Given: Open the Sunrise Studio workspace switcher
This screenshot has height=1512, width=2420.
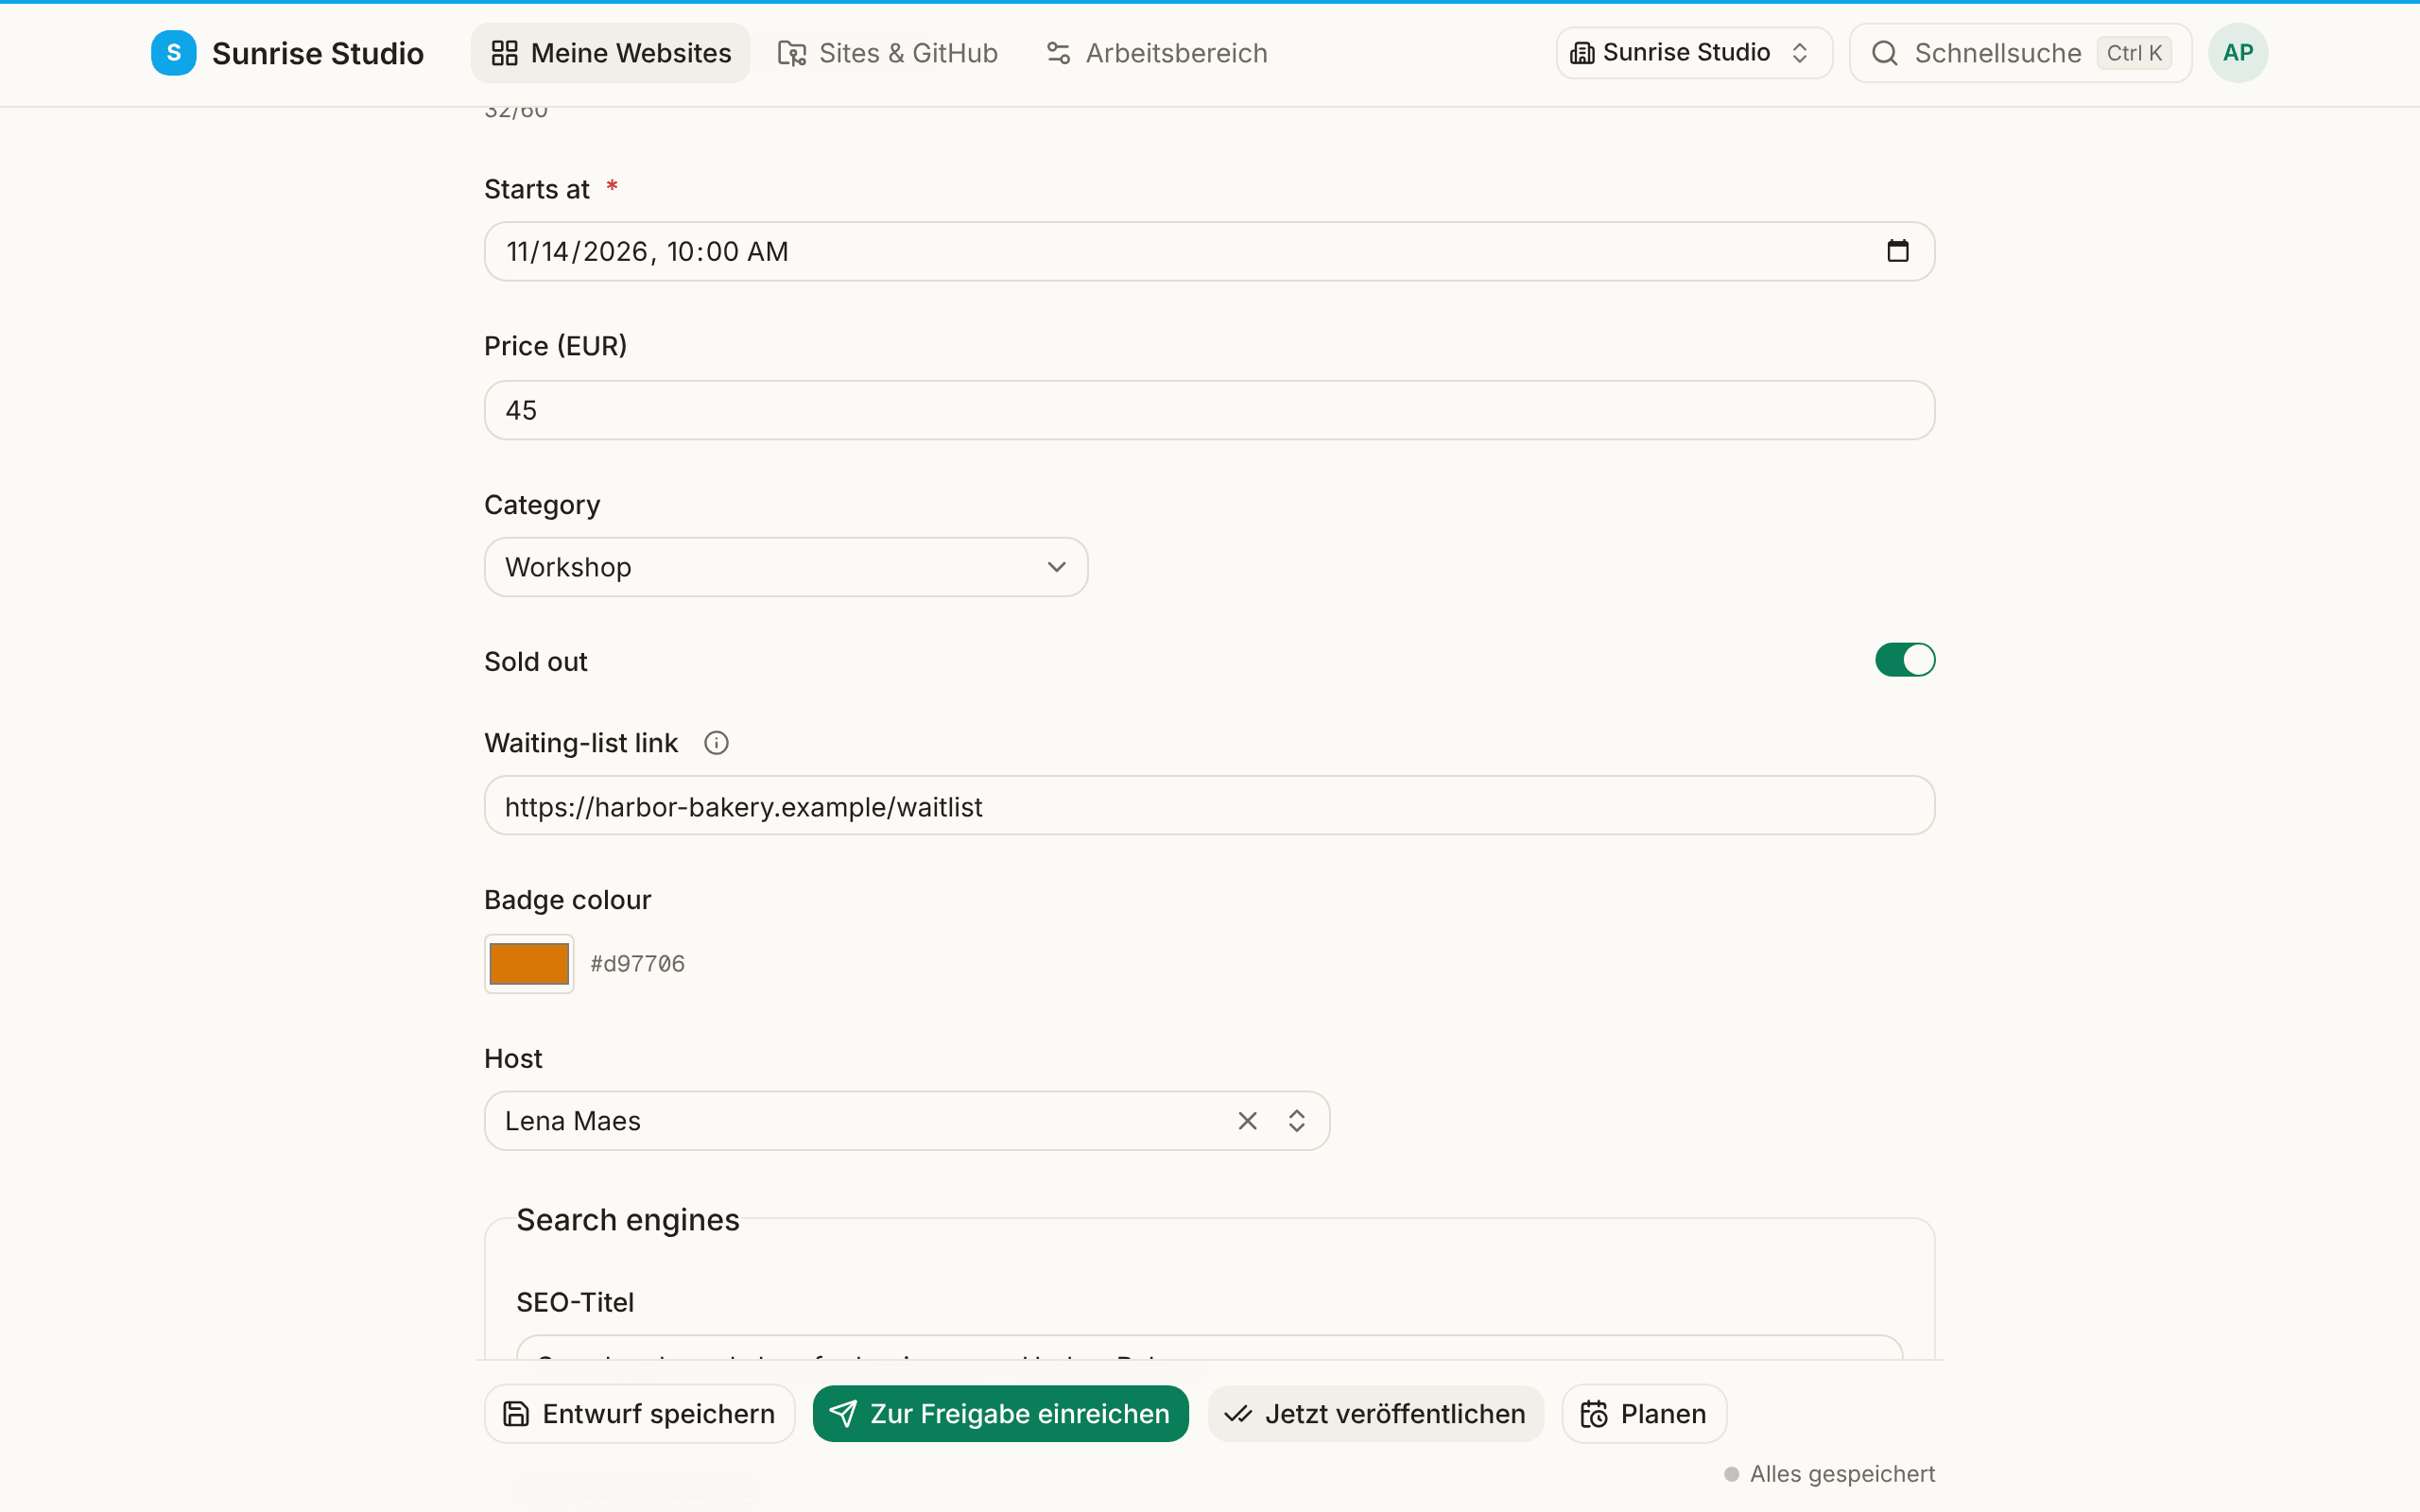Looking at the screenshot, I should click(1694, 53).
